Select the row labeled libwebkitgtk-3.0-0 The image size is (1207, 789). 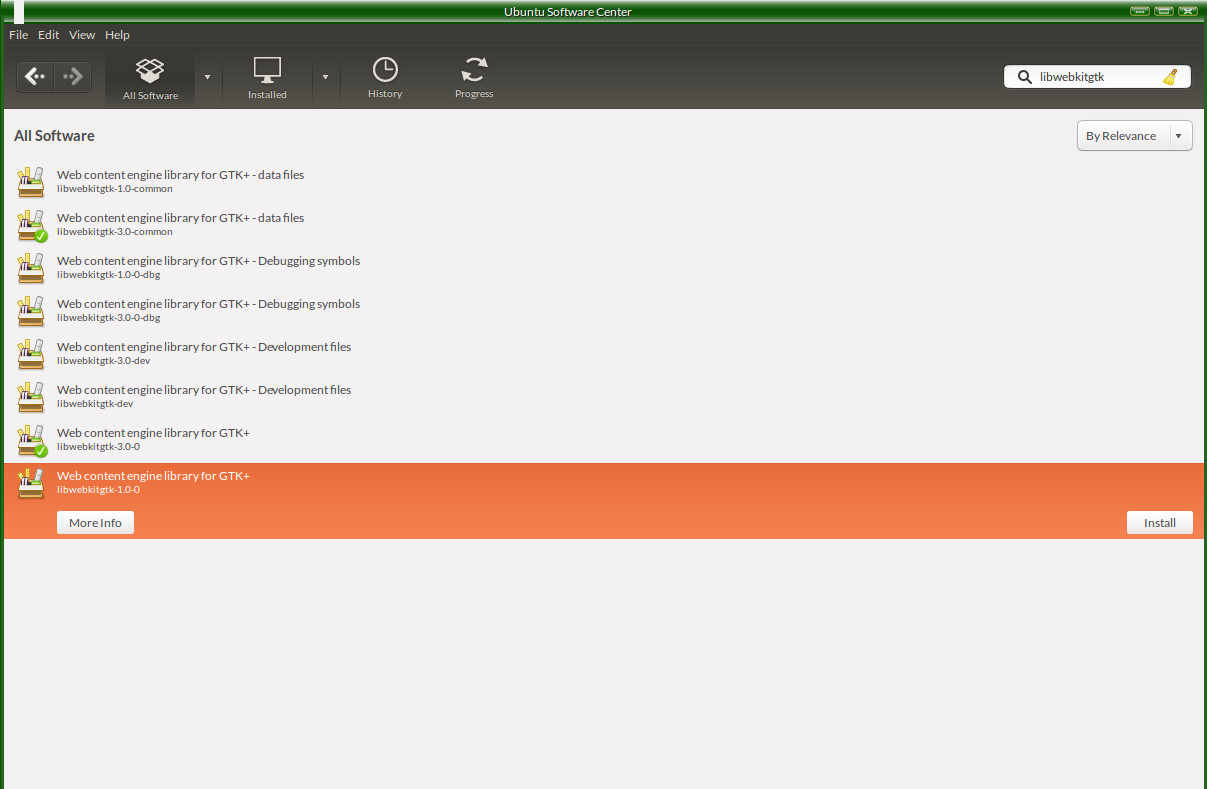[x=604, y=440]
